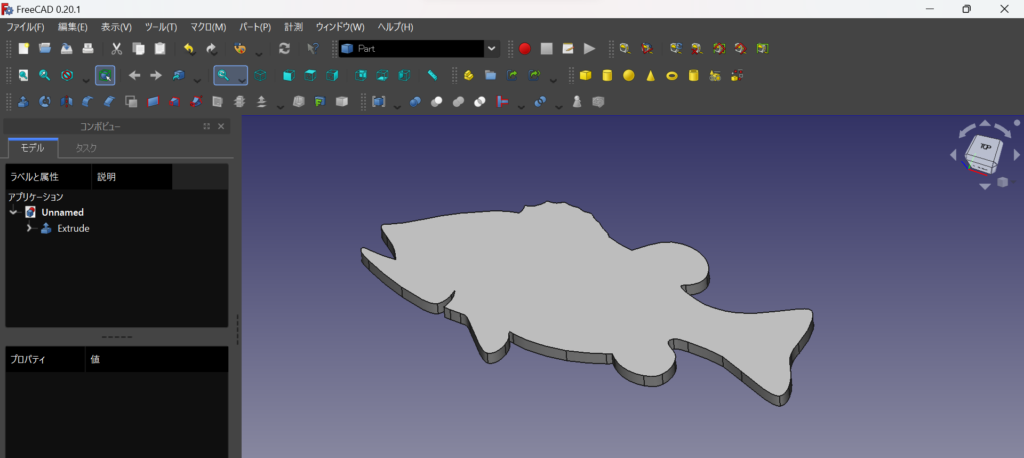Close the コンボビュー panel
The image size is (1024, 458).
point(221,126)
